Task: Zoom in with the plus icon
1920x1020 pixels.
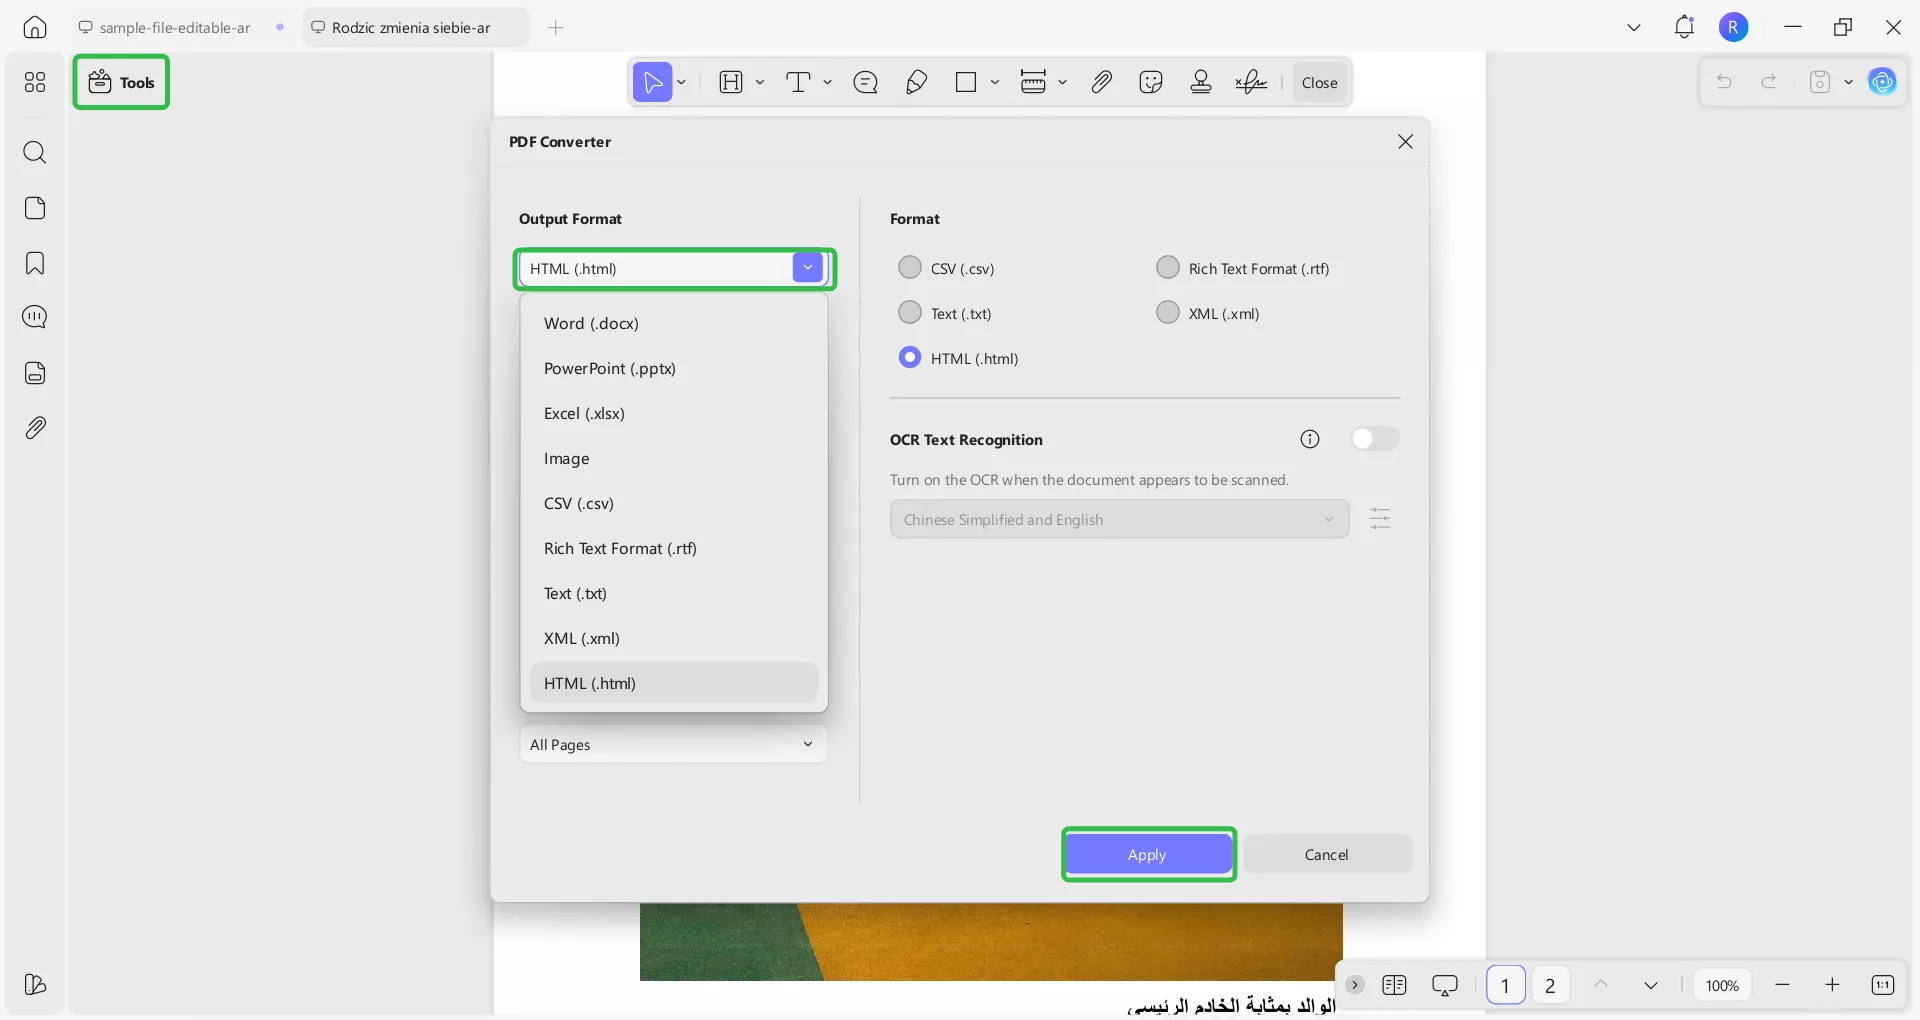Action: point(1832,985)
